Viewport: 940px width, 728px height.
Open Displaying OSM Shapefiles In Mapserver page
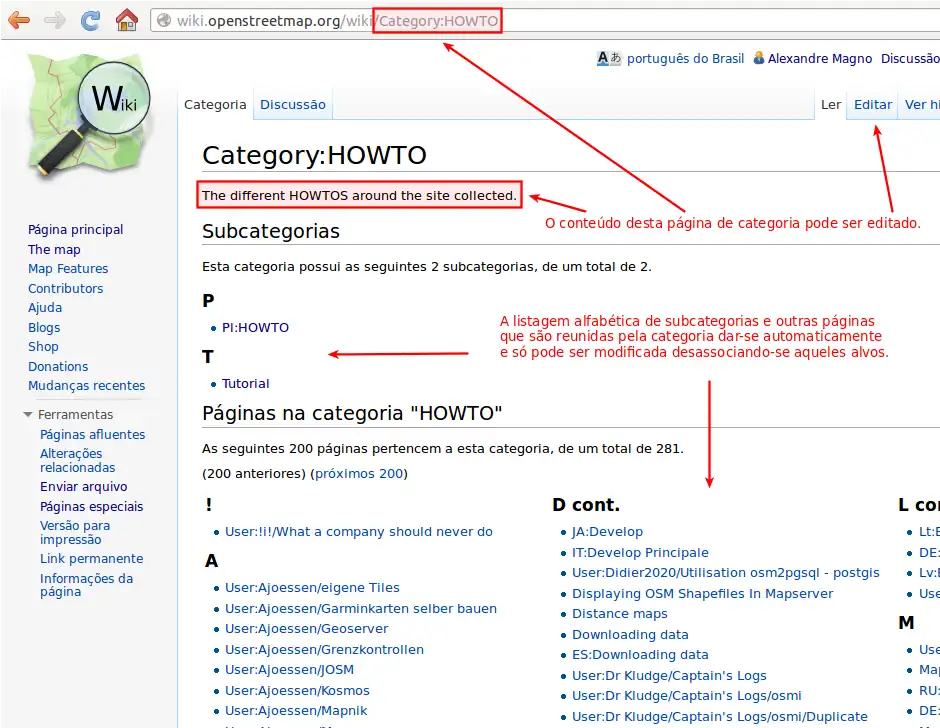pyautogui.click(x=702, y=593)
